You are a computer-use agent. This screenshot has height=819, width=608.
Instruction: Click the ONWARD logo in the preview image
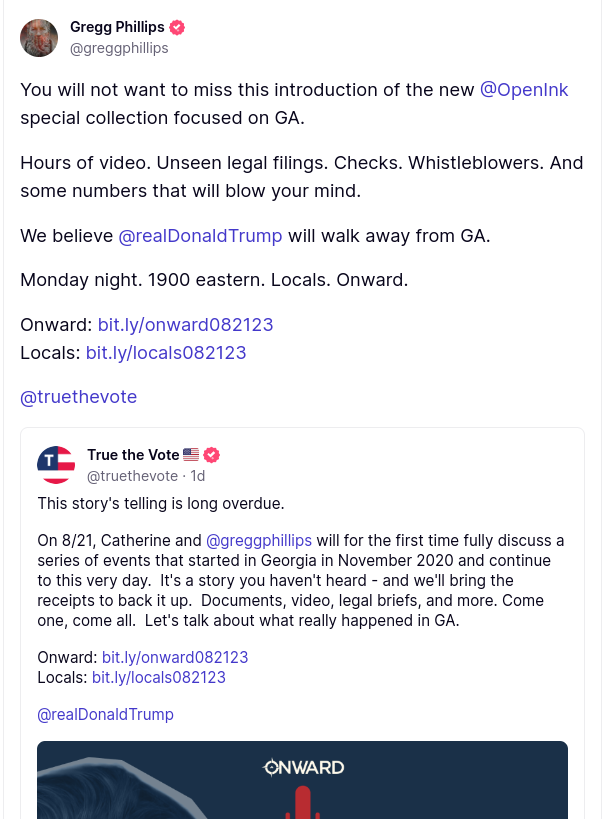303,768
